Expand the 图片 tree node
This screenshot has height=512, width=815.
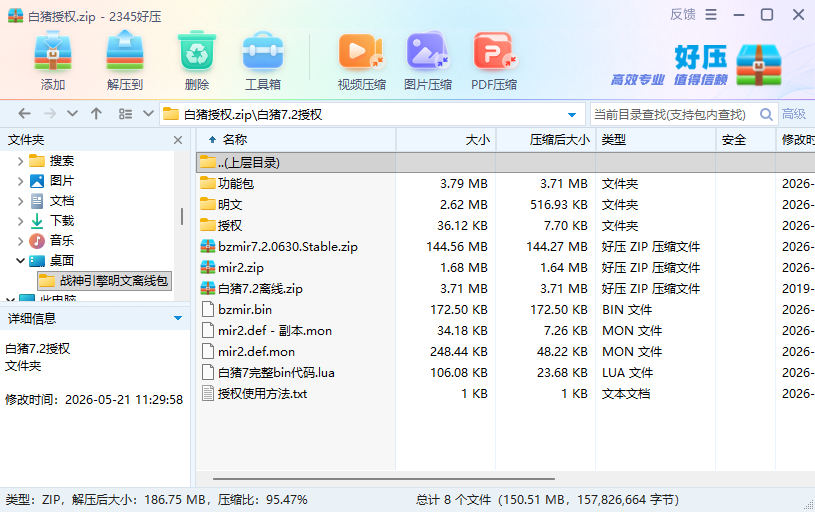(20, 181)
